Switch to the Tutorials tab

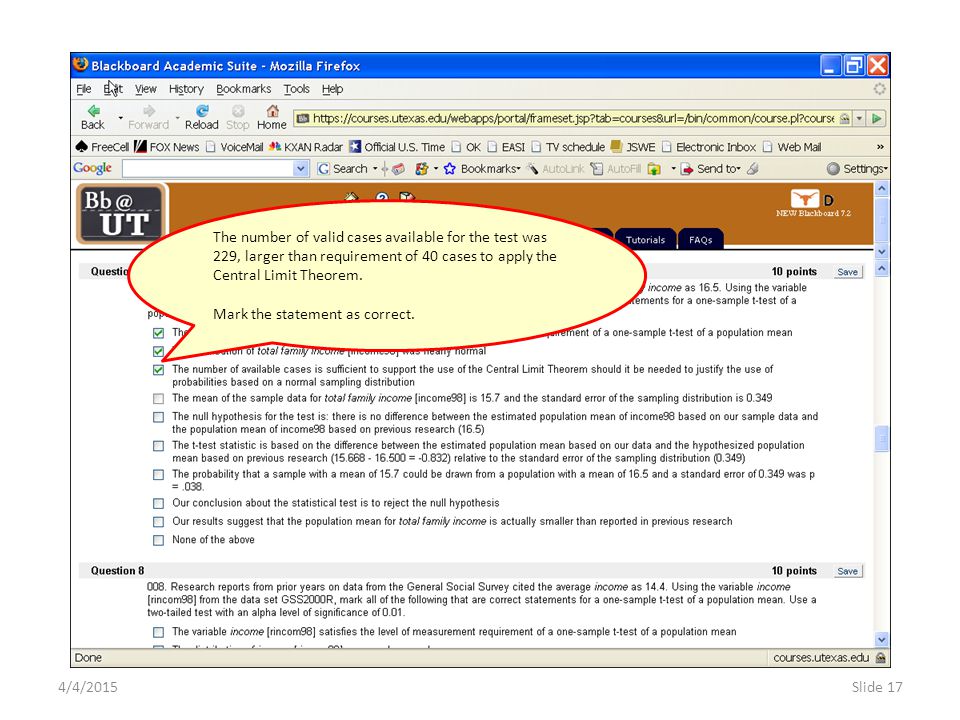pos(645,239)
